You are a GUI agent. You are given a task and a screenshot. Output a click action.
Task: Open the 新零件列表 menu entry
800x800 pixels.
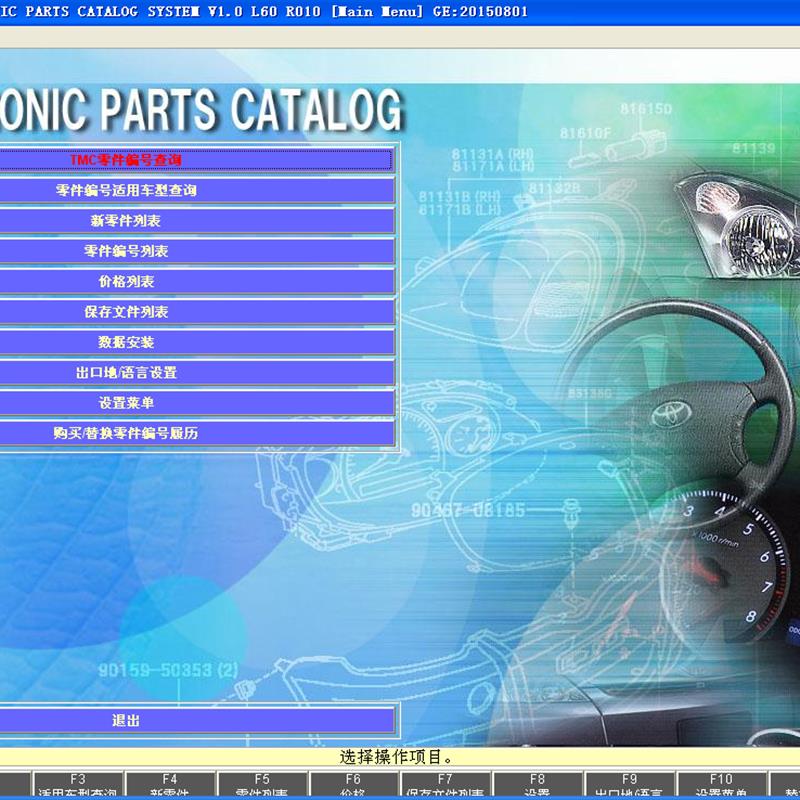tap(196, 221)
